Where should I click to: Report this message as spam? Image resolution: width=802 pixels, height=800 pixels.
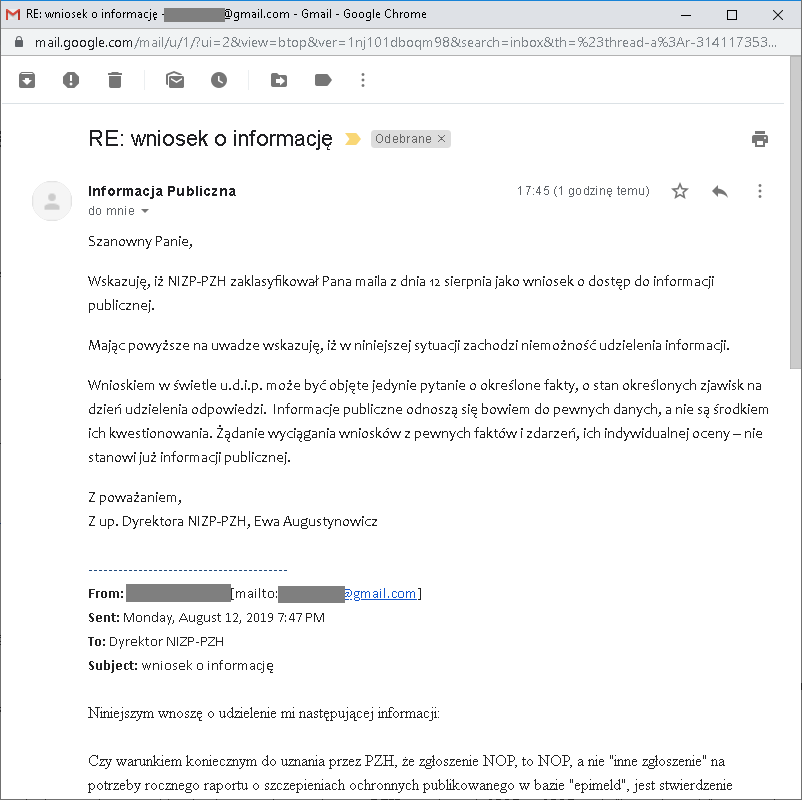click(71, 80)
